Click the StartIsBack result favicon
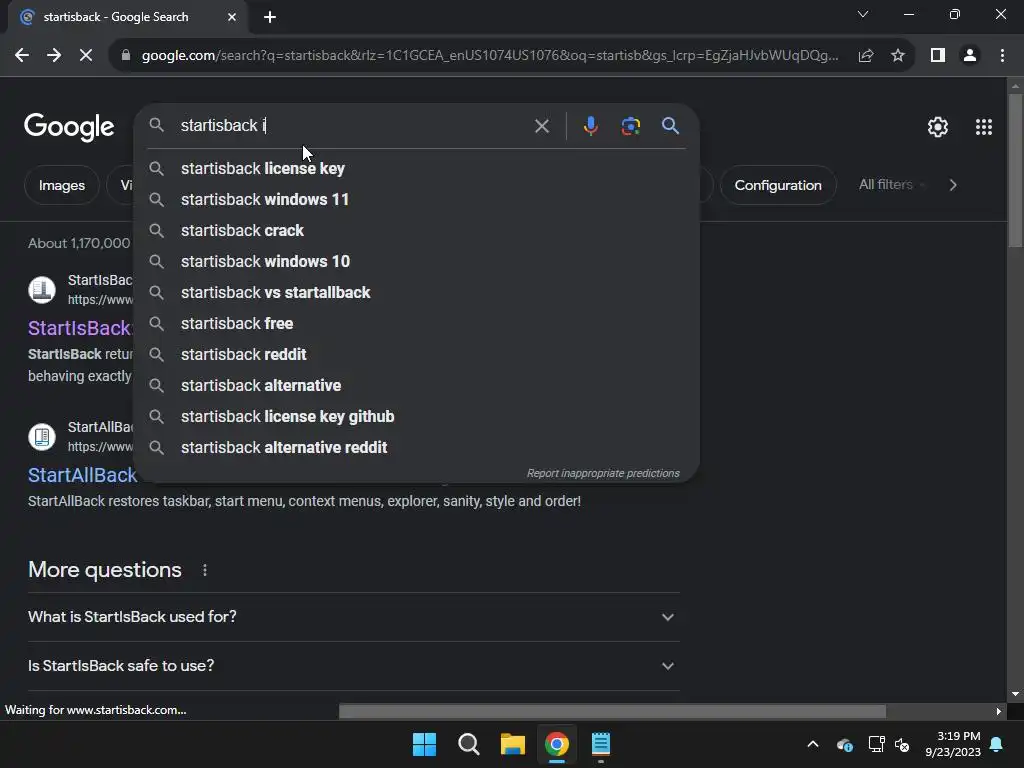Screen dimensions: 1024x768 tap(42, 289)
